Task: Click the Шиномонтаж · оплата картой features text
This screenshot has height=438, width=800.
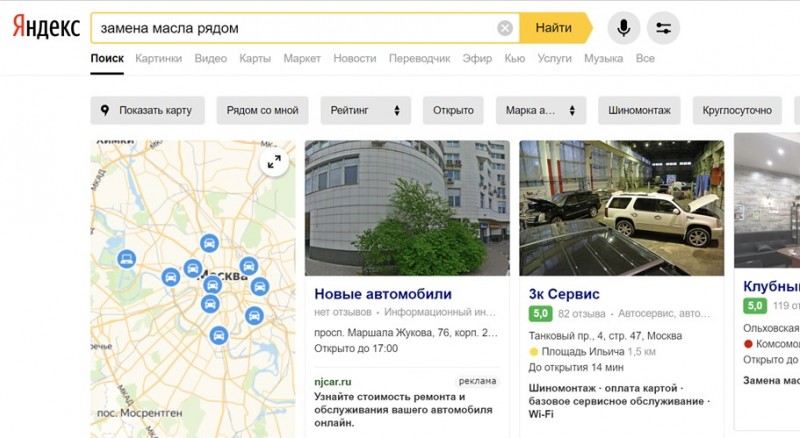Action: point(618,401)
